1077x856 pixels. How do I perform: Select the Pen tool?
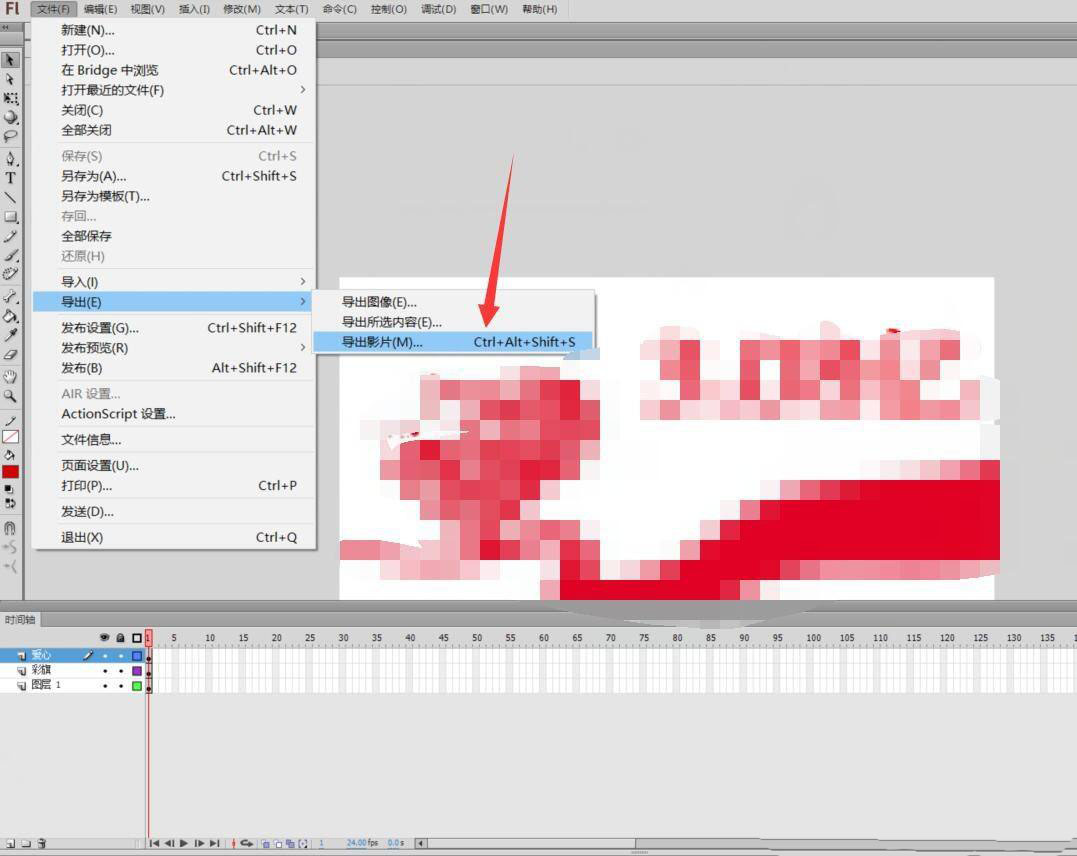point(10,159)
